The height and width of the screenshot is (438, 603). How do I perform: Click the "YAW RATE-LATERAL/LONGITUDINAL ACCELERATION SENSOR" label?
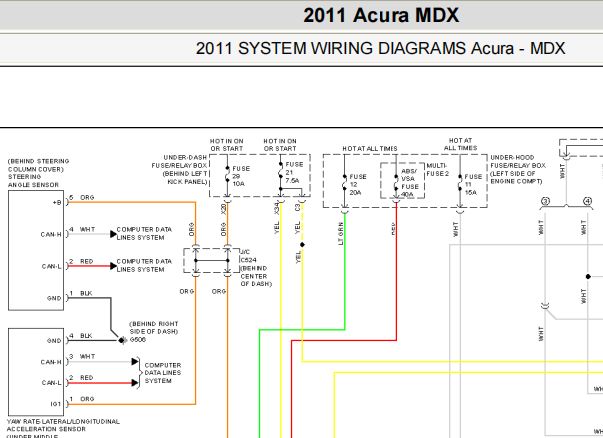pos(63,425)
